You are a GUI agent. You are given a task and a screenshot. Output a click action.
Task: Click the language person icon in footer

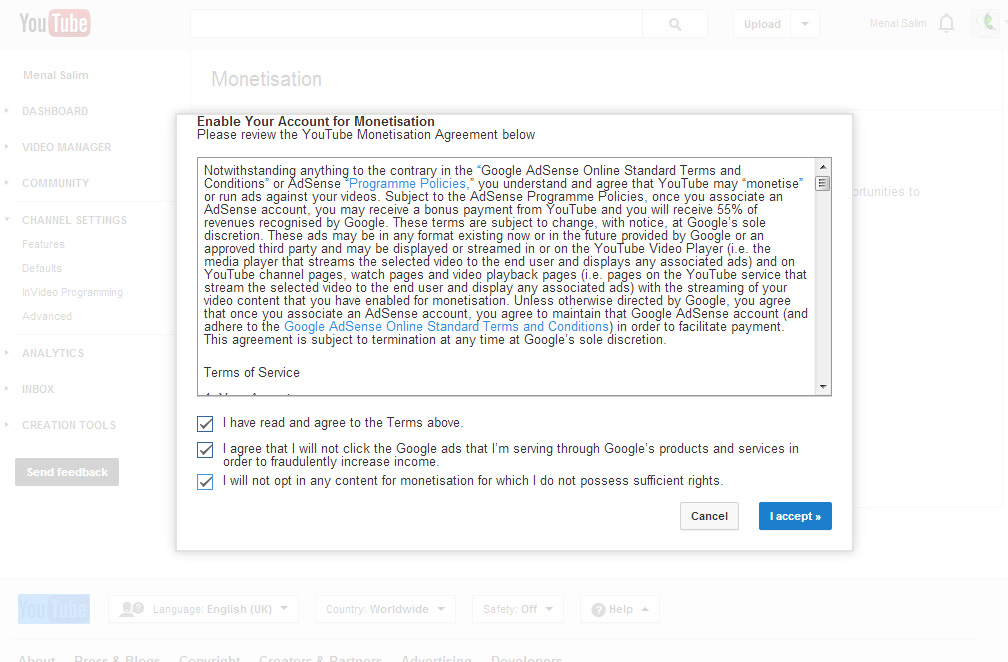click(x=131, y=609)
